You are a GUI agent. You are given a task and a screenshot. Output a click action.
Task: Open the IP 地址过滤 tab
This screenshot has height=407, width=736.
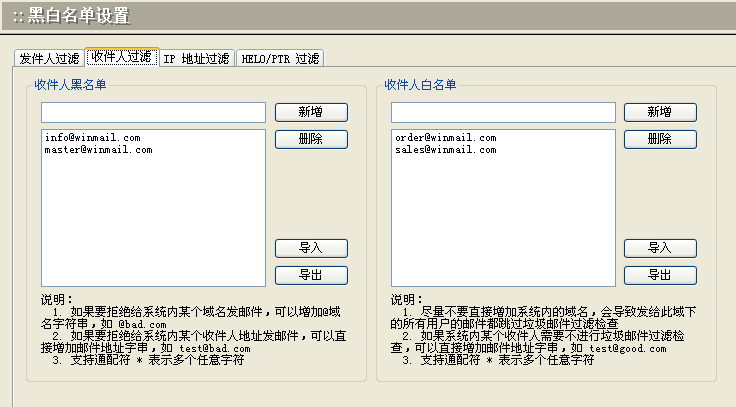coord(196,59)
